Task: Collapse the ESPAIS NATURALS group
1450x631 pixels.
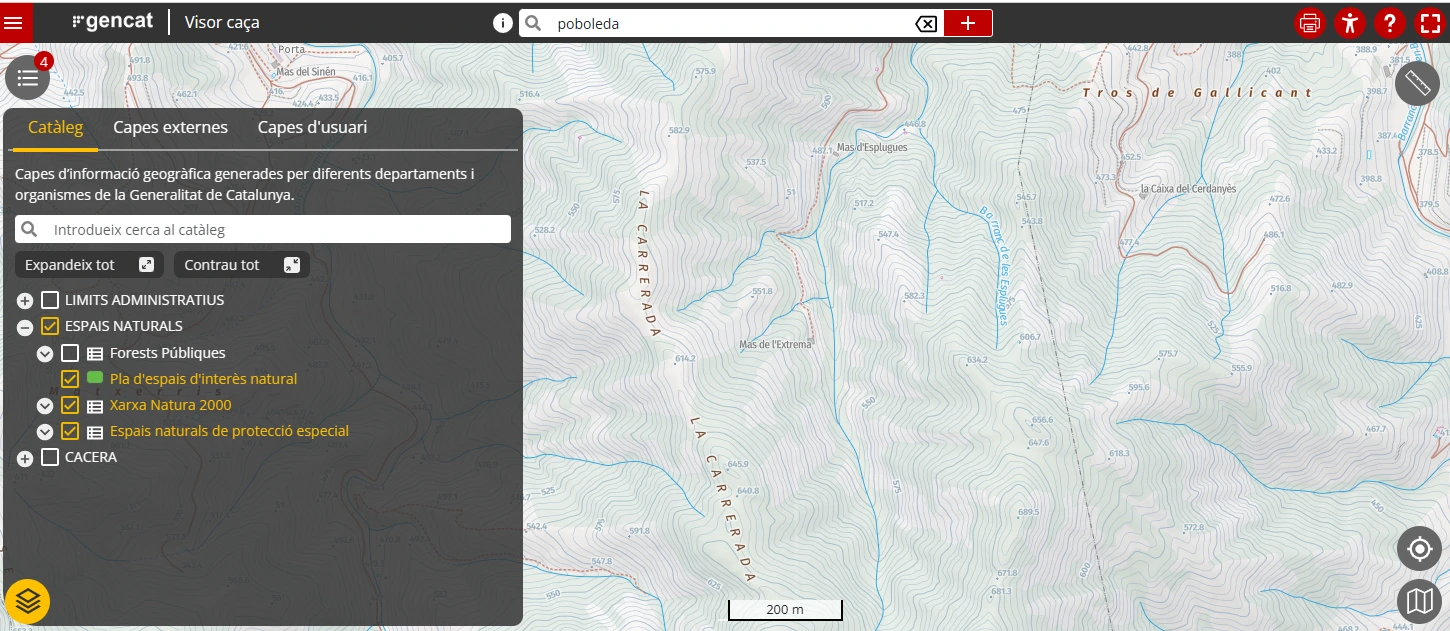Action: pyautogui.click(x=25, y=327)
